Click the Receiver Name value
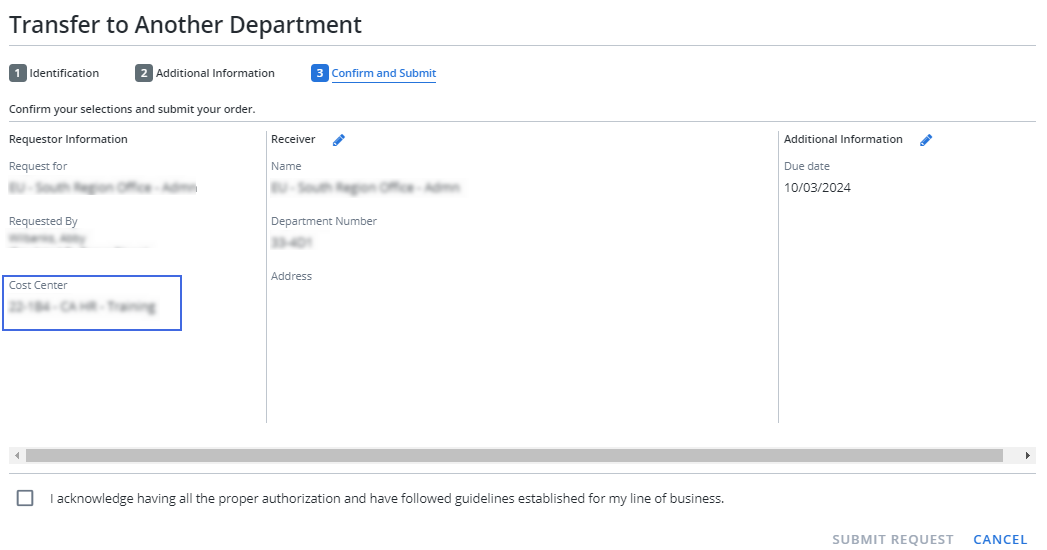1047x550 pixels. click(365, 188)
